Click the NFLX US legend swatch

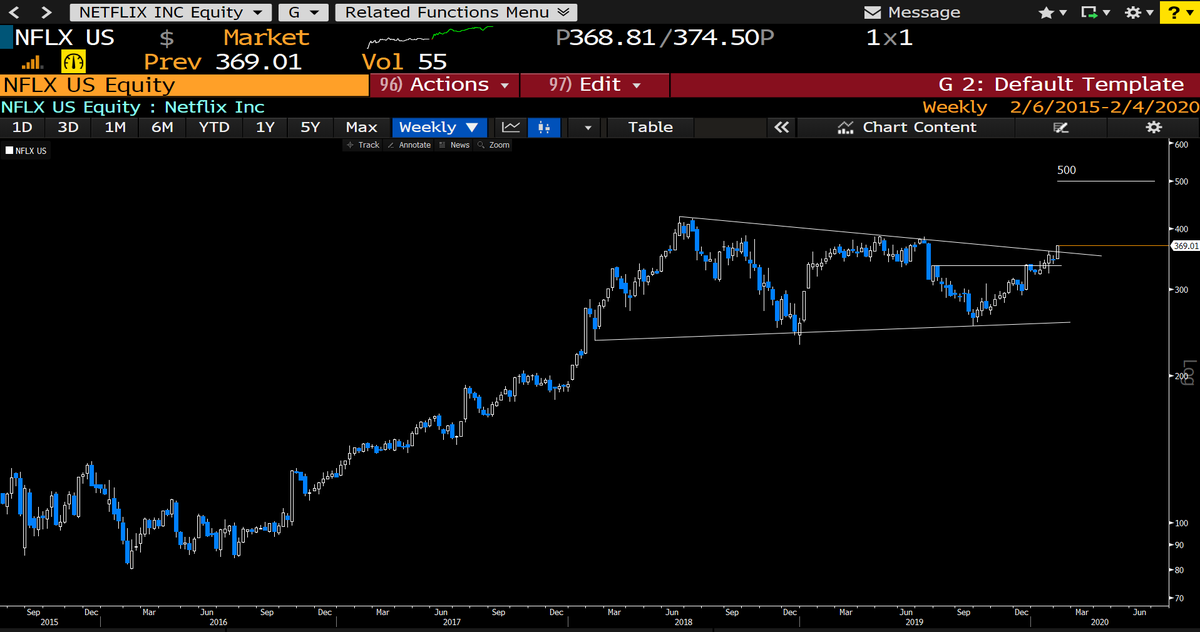pos(9,151)
